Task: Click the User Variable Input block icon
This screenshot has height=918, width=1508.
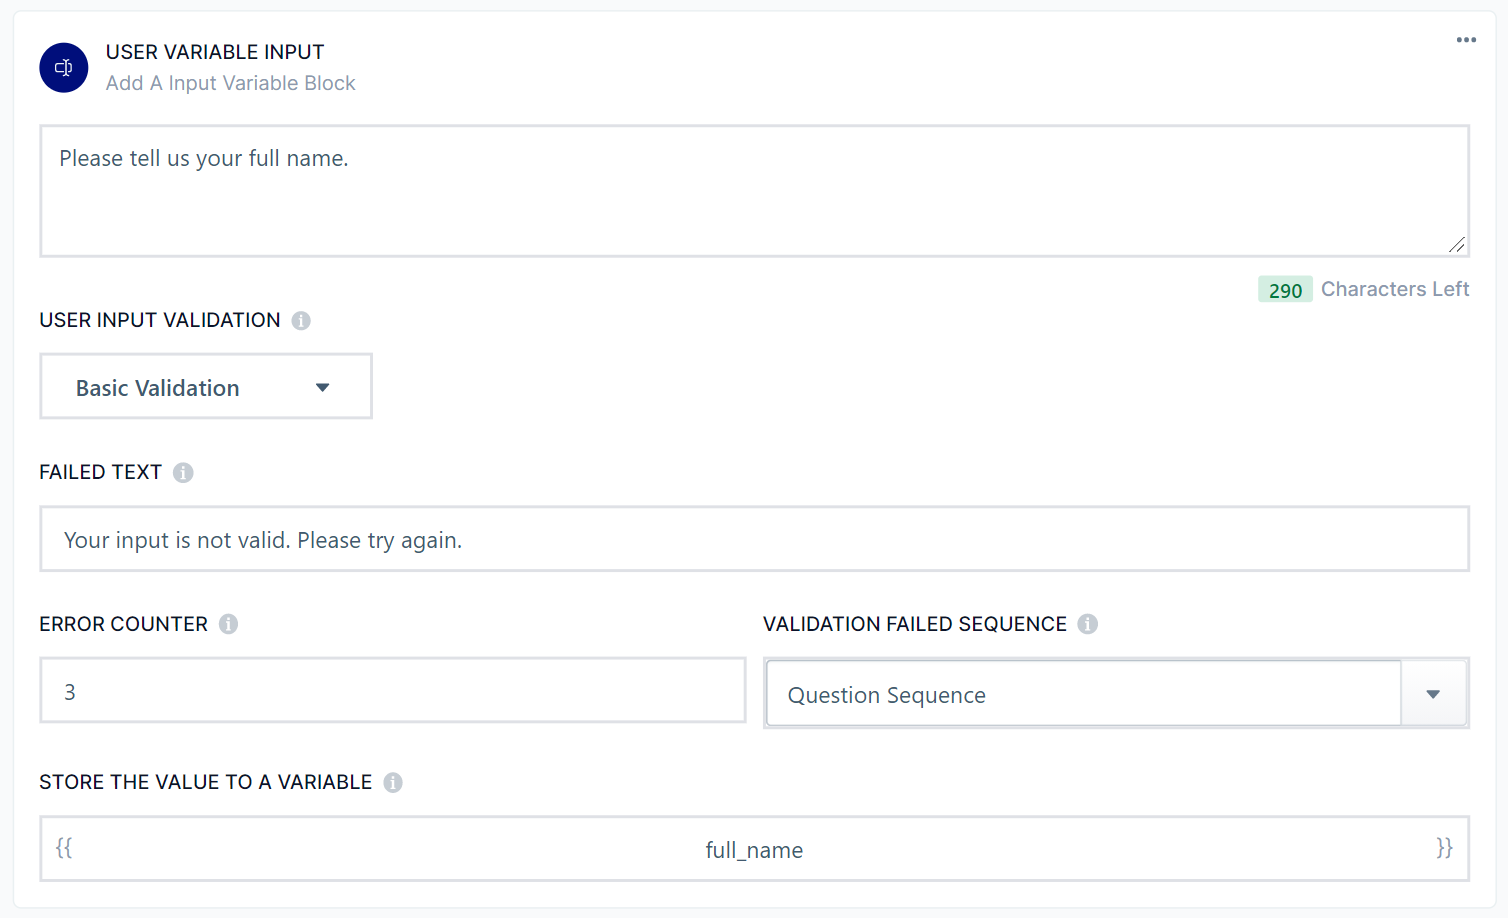Action: coord(64,68)
